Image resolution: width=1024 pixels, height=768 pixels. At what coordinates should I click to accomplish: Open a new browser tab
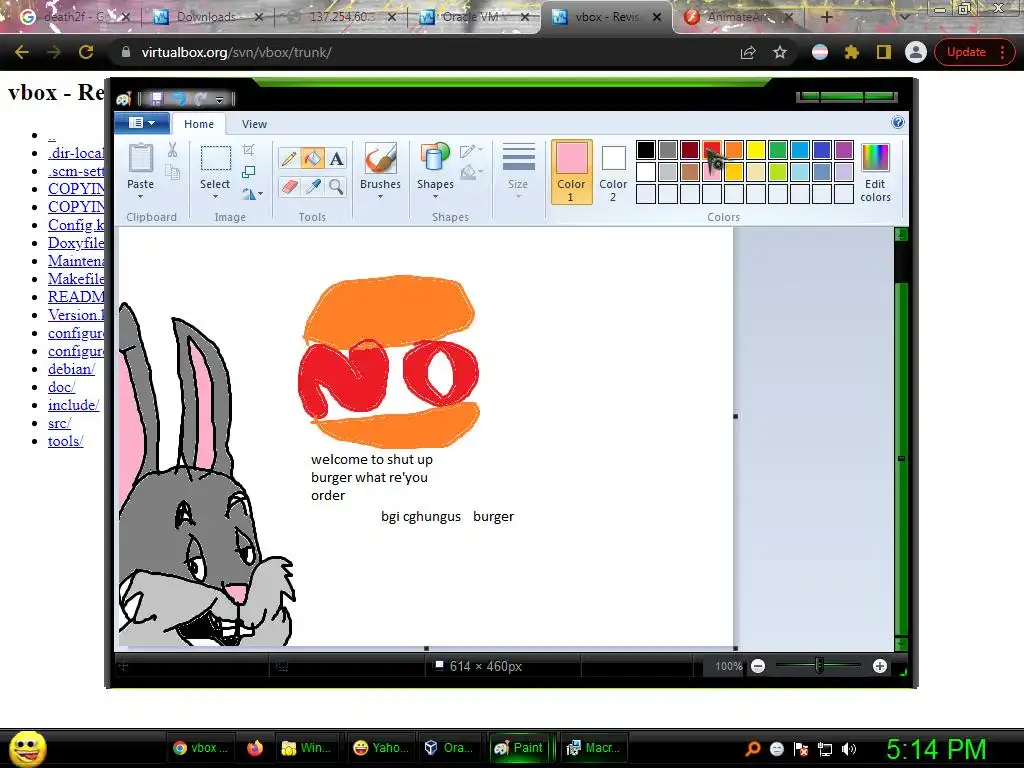pyautogui.click(x=826, y=17)
